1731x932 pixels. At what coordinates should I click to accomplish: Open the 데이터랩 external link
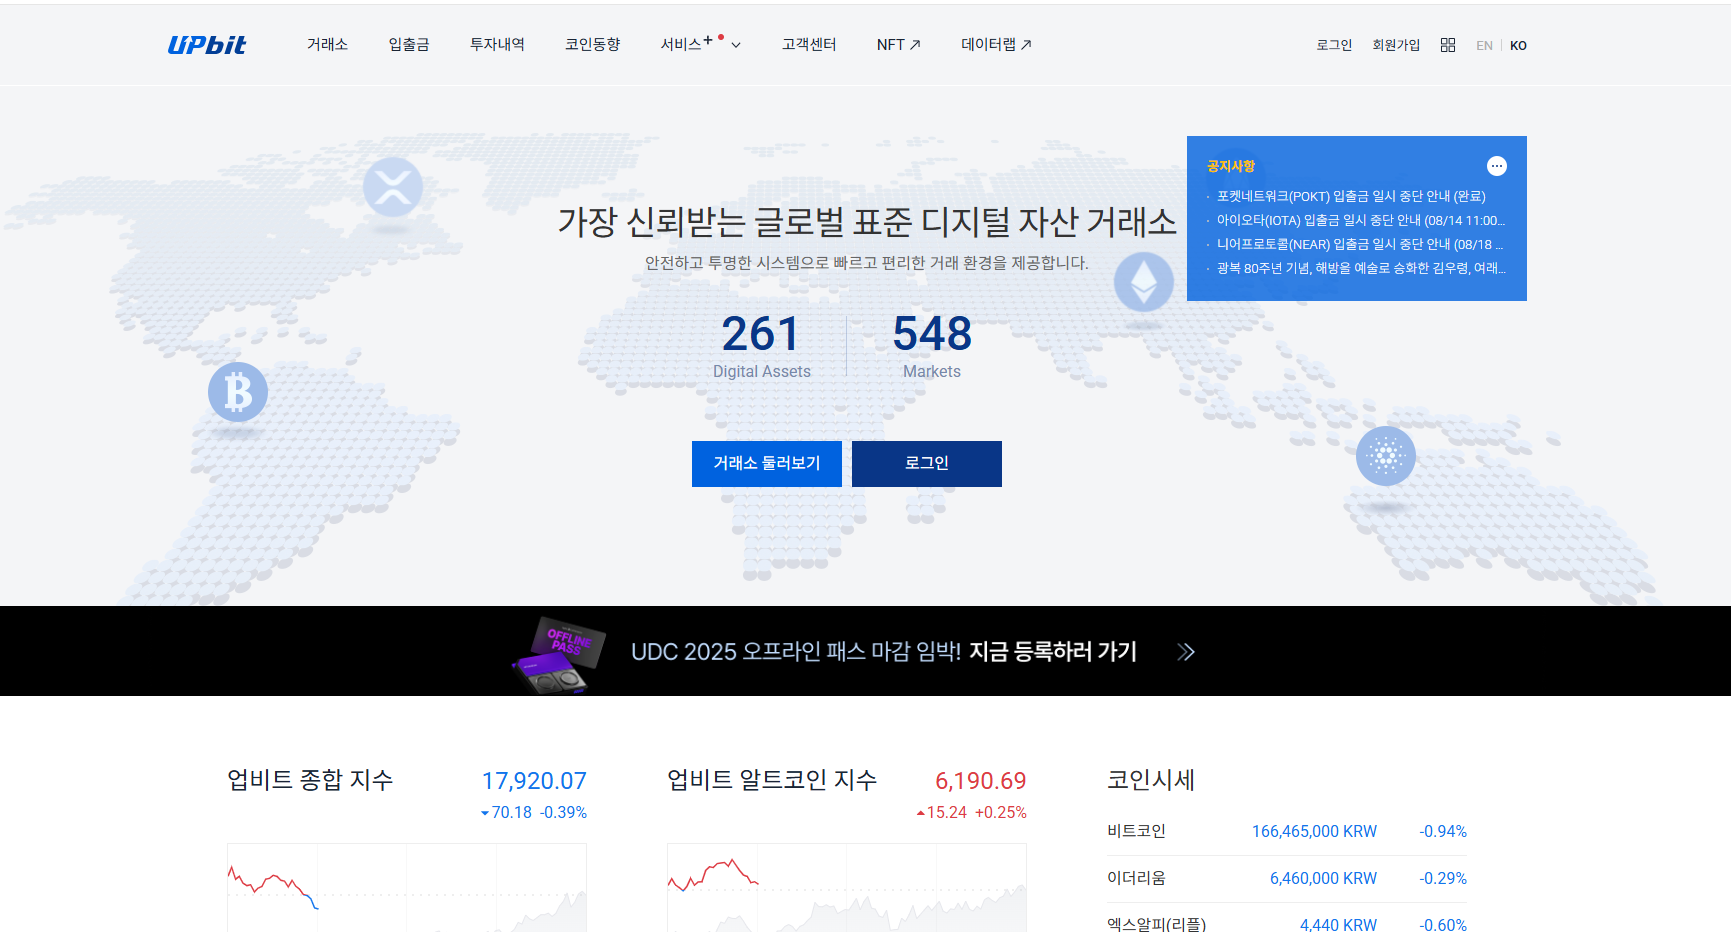click(996, 45)
